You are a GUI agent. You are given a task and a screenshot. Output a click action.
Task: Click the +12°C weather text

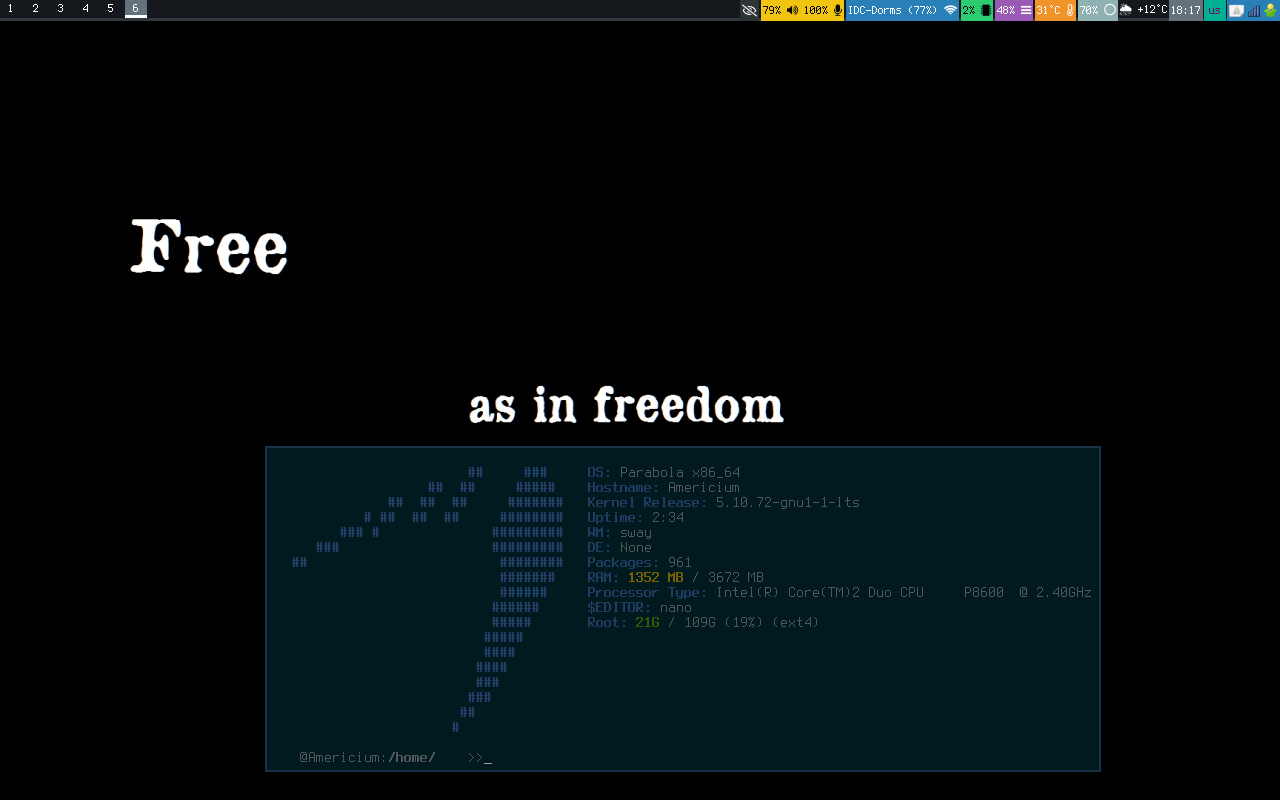point(1152,10)
